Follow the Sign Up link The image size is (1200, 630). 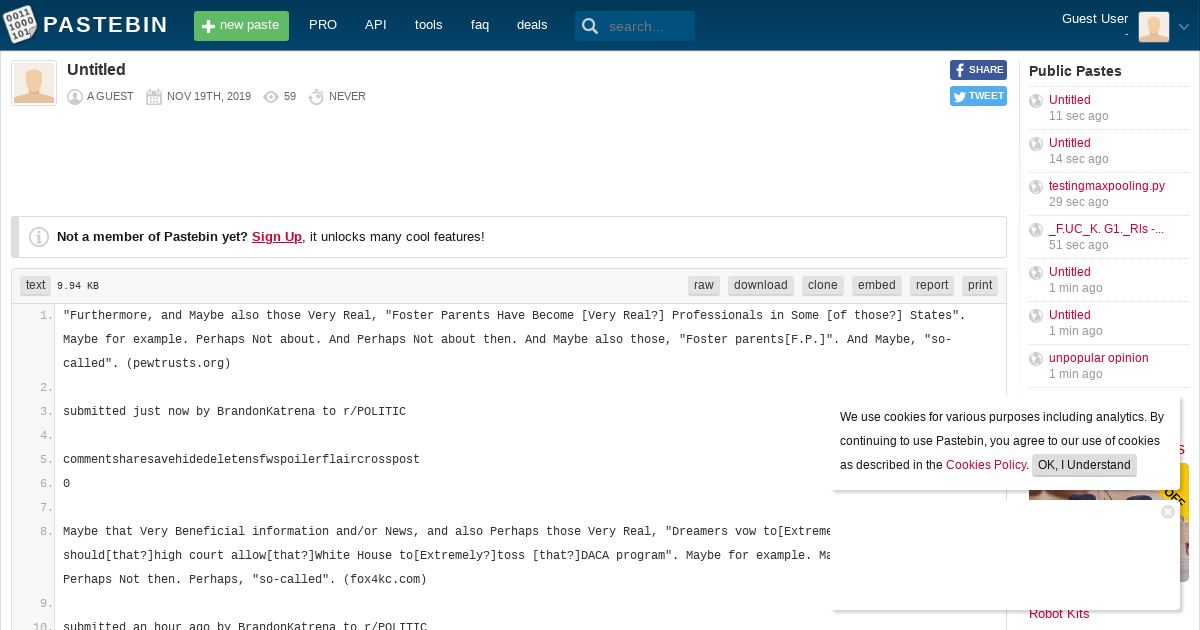pyautogui.click(x=277, y=237)
